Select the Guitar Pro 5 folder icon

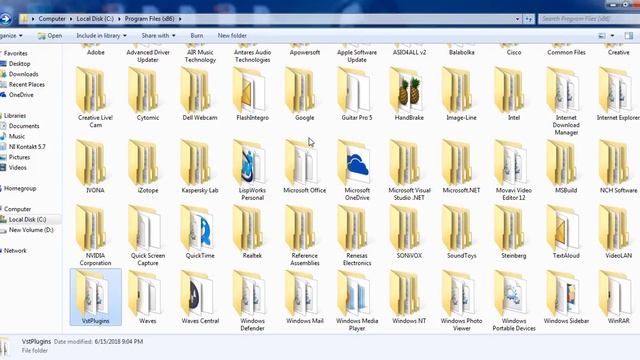354,91
